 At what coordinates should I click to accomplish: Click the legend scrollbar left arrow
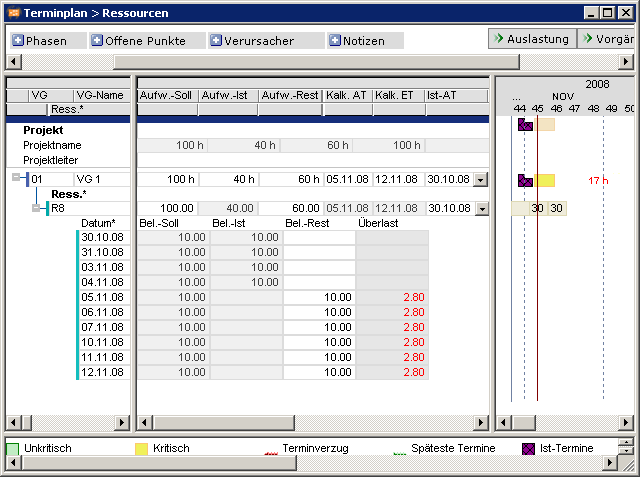pos(13,463)
